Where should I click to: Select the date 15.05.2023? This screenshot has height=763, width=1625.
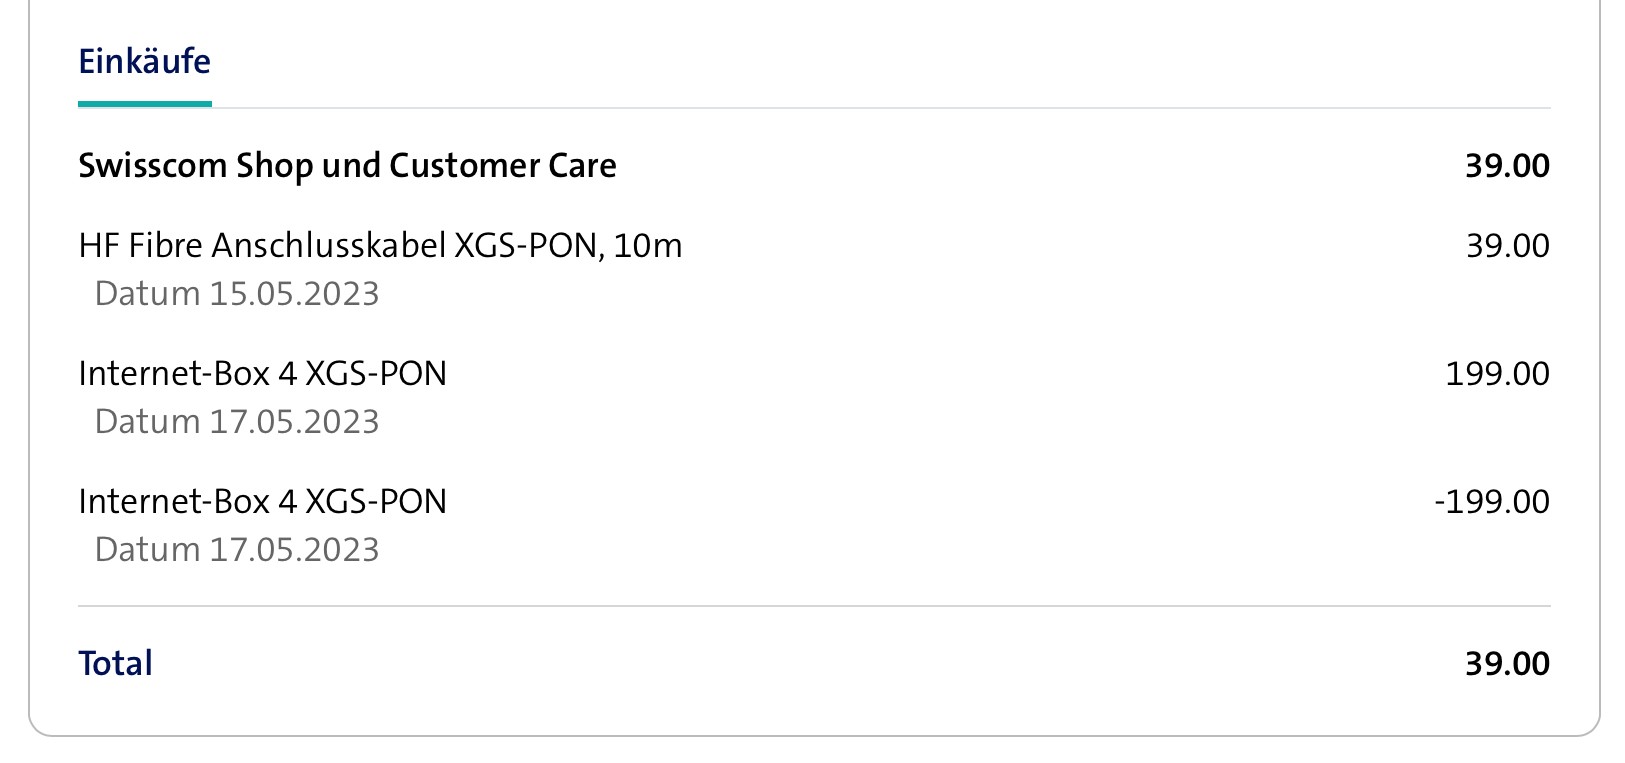tap(294, 294)
